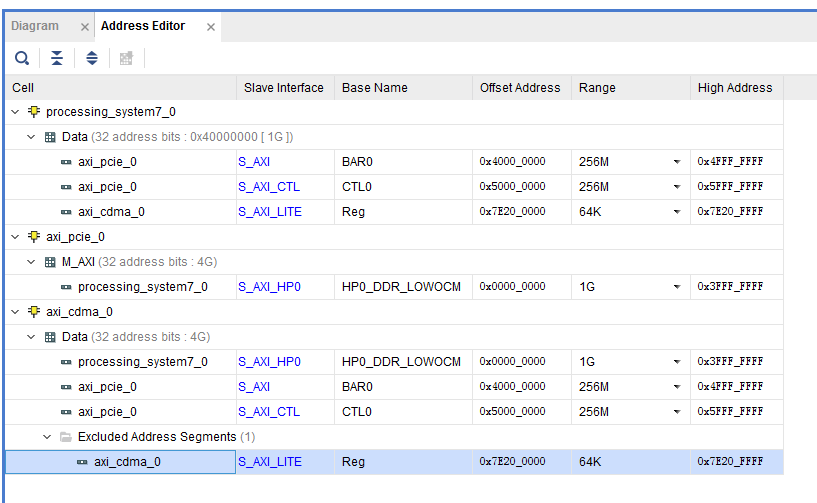This screenshot has height=503, width=817.
Task: Click Offset Address 0x7E20_0000 of included axi_cdma_0
Action: pyautogui.click(x=512, y=212)
